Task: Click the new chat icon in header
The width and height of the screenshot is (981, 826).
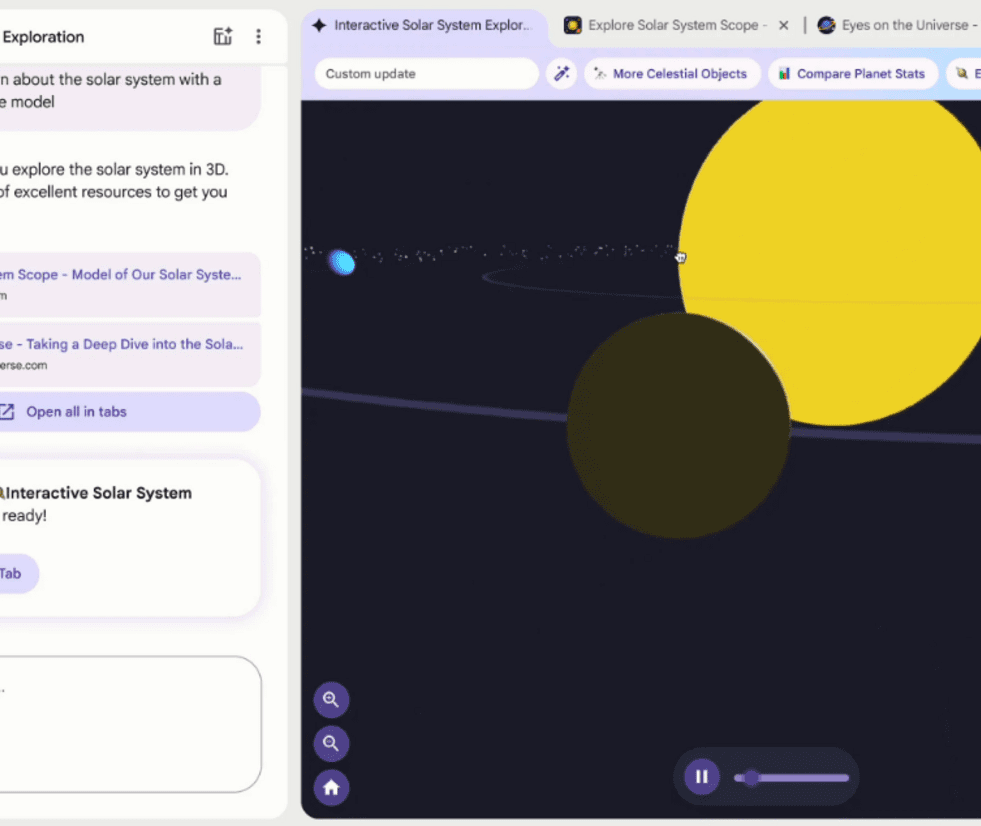Action: 223,37
